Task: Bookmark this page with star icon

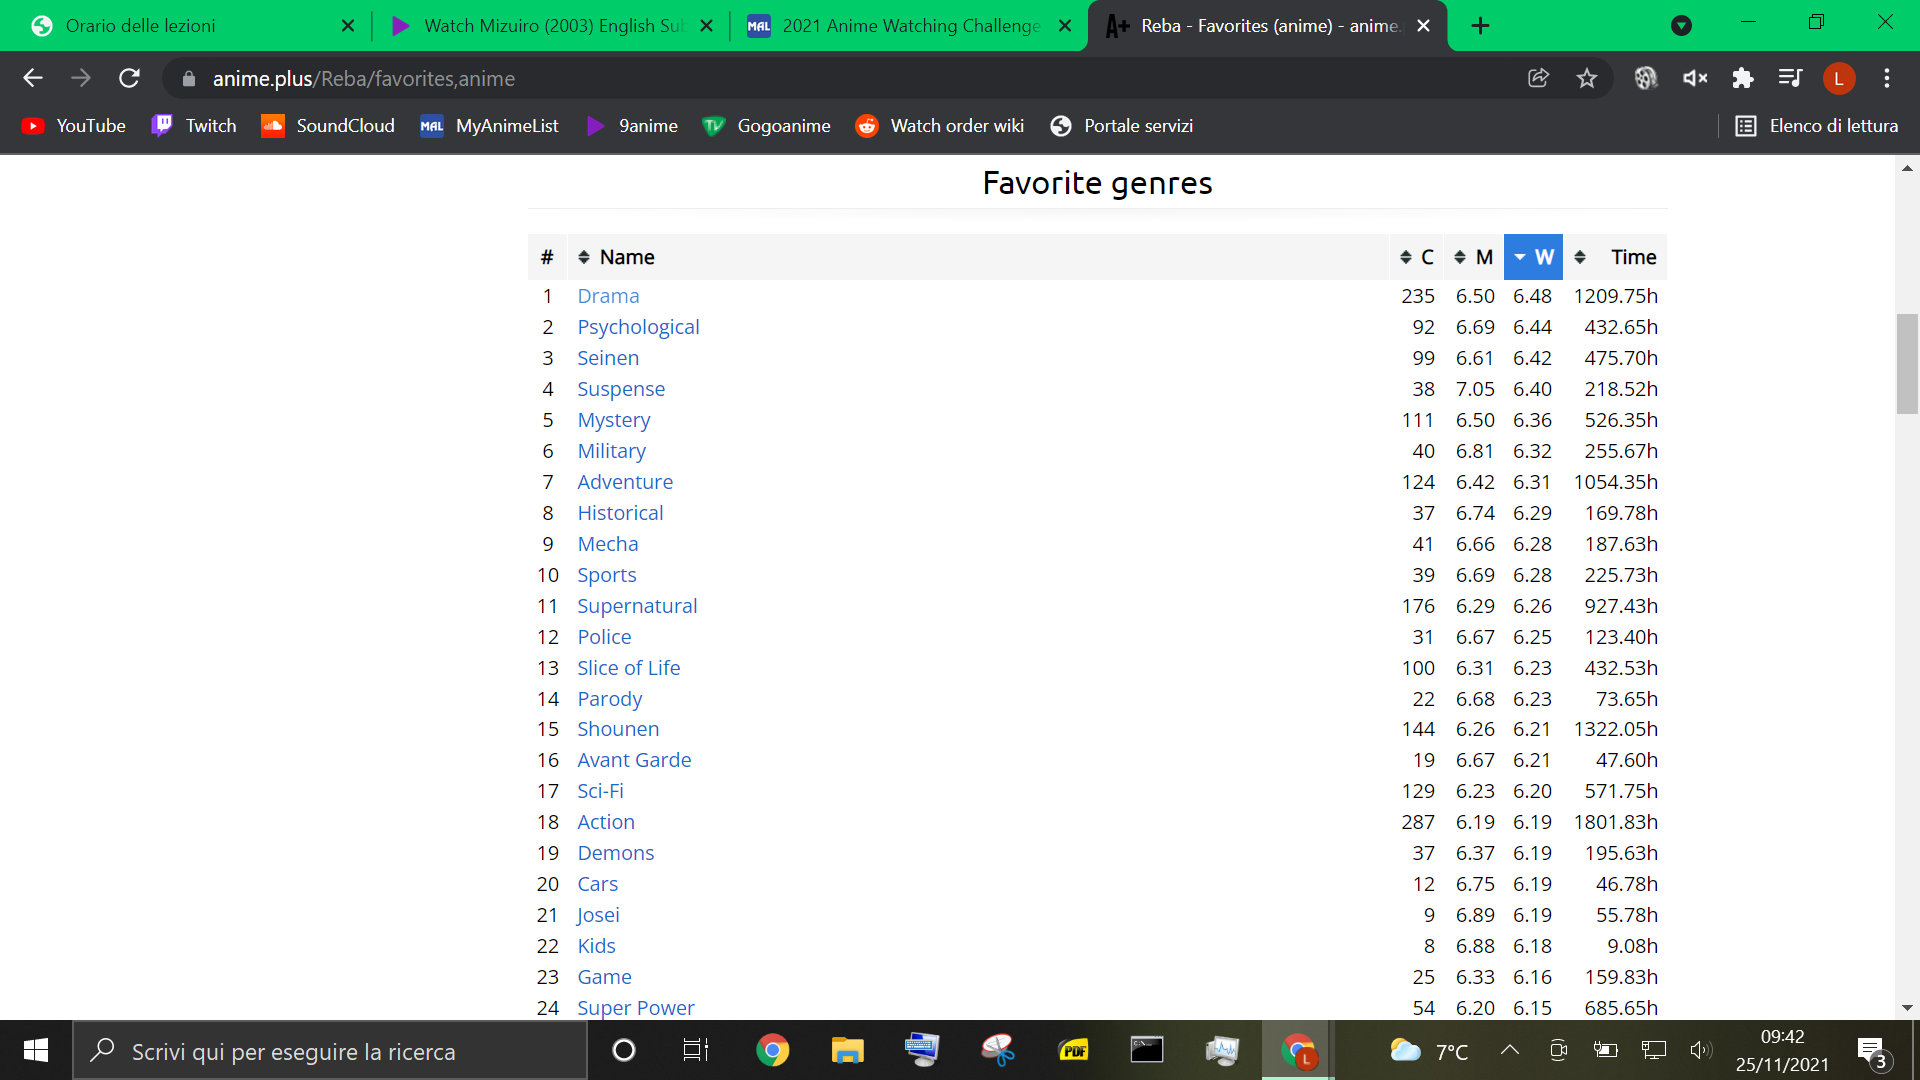Action: click(x=1587, y=78)
